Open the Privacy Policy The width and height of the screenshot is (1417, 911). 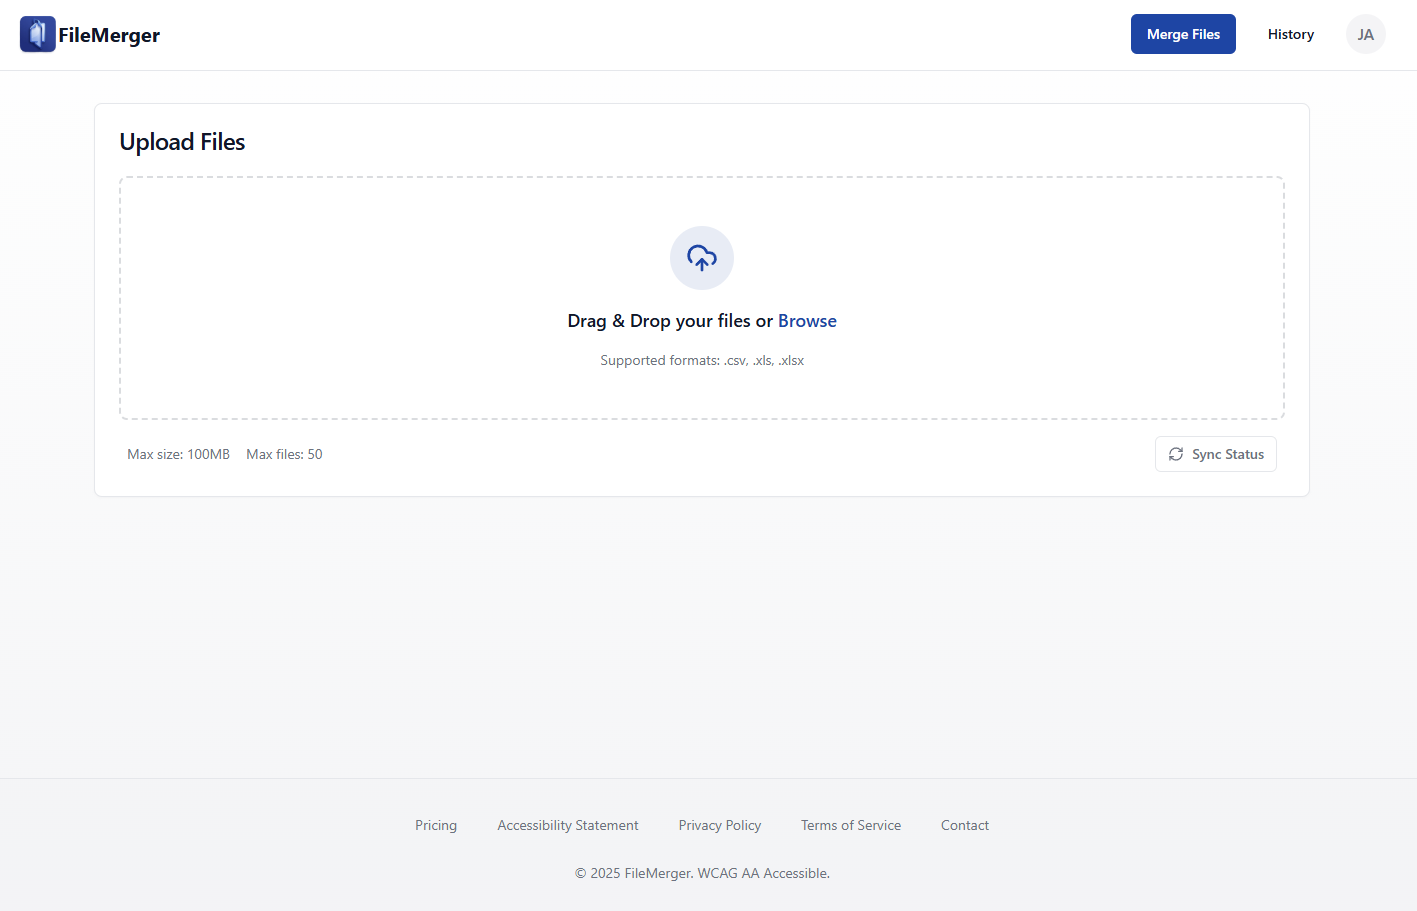click(x=719, y=825)
